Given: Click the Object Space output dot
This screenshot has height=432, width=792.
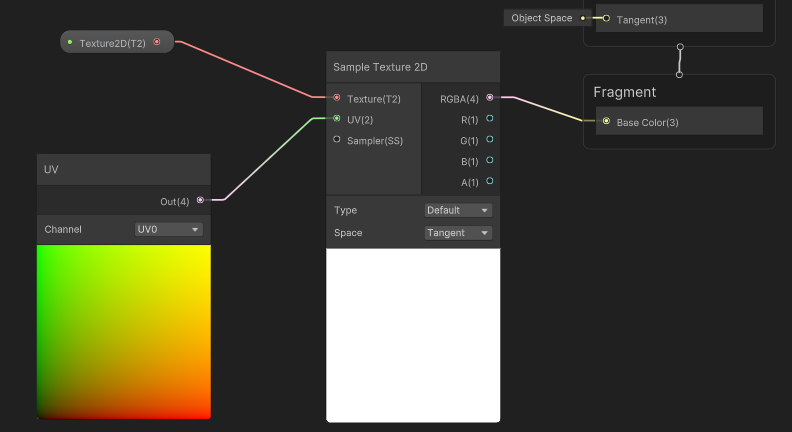Looking at the screenshot, I should pyautogui.click(x=582, y=18).
